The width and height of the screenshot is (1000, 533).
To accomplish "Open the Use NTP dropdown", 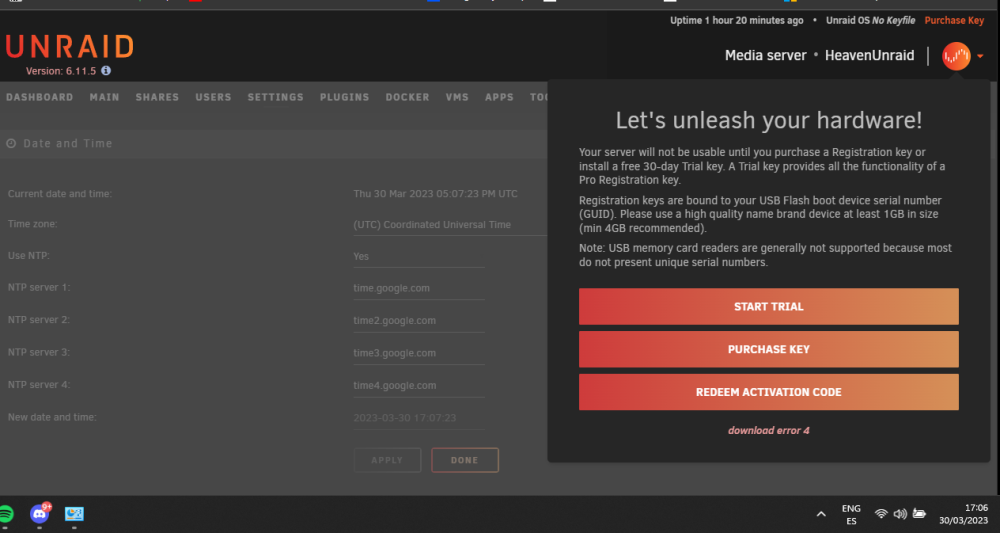I will point(418,256).
